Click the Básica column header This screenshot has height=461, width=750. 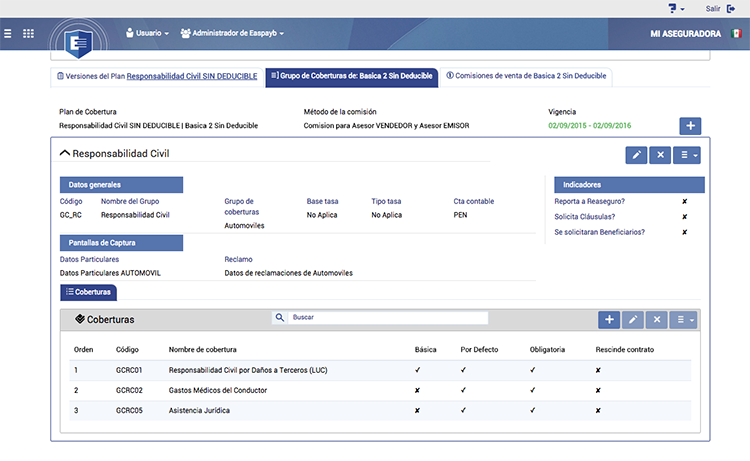tap(425, 350)
